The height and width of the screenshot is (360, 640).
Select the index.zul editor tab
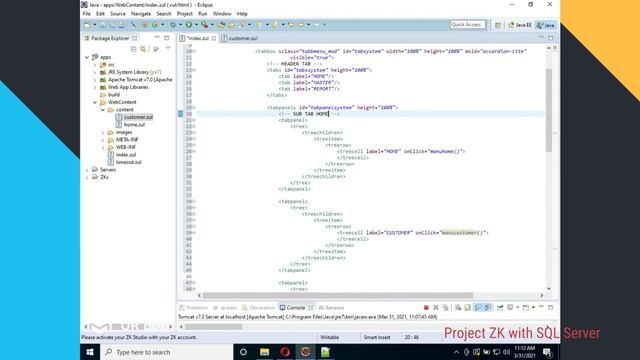pyautogui.click(x=198, y=38)
